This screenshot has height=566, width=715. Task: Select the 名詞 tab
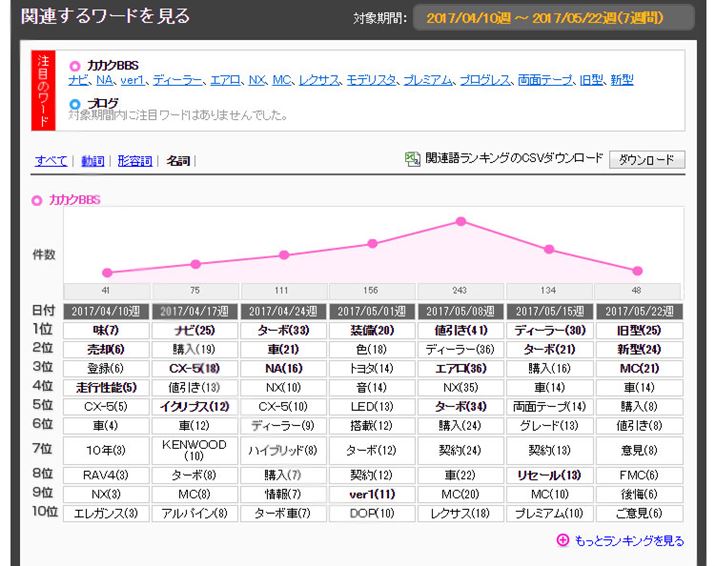pyautogui.click(x=178, y=160)
